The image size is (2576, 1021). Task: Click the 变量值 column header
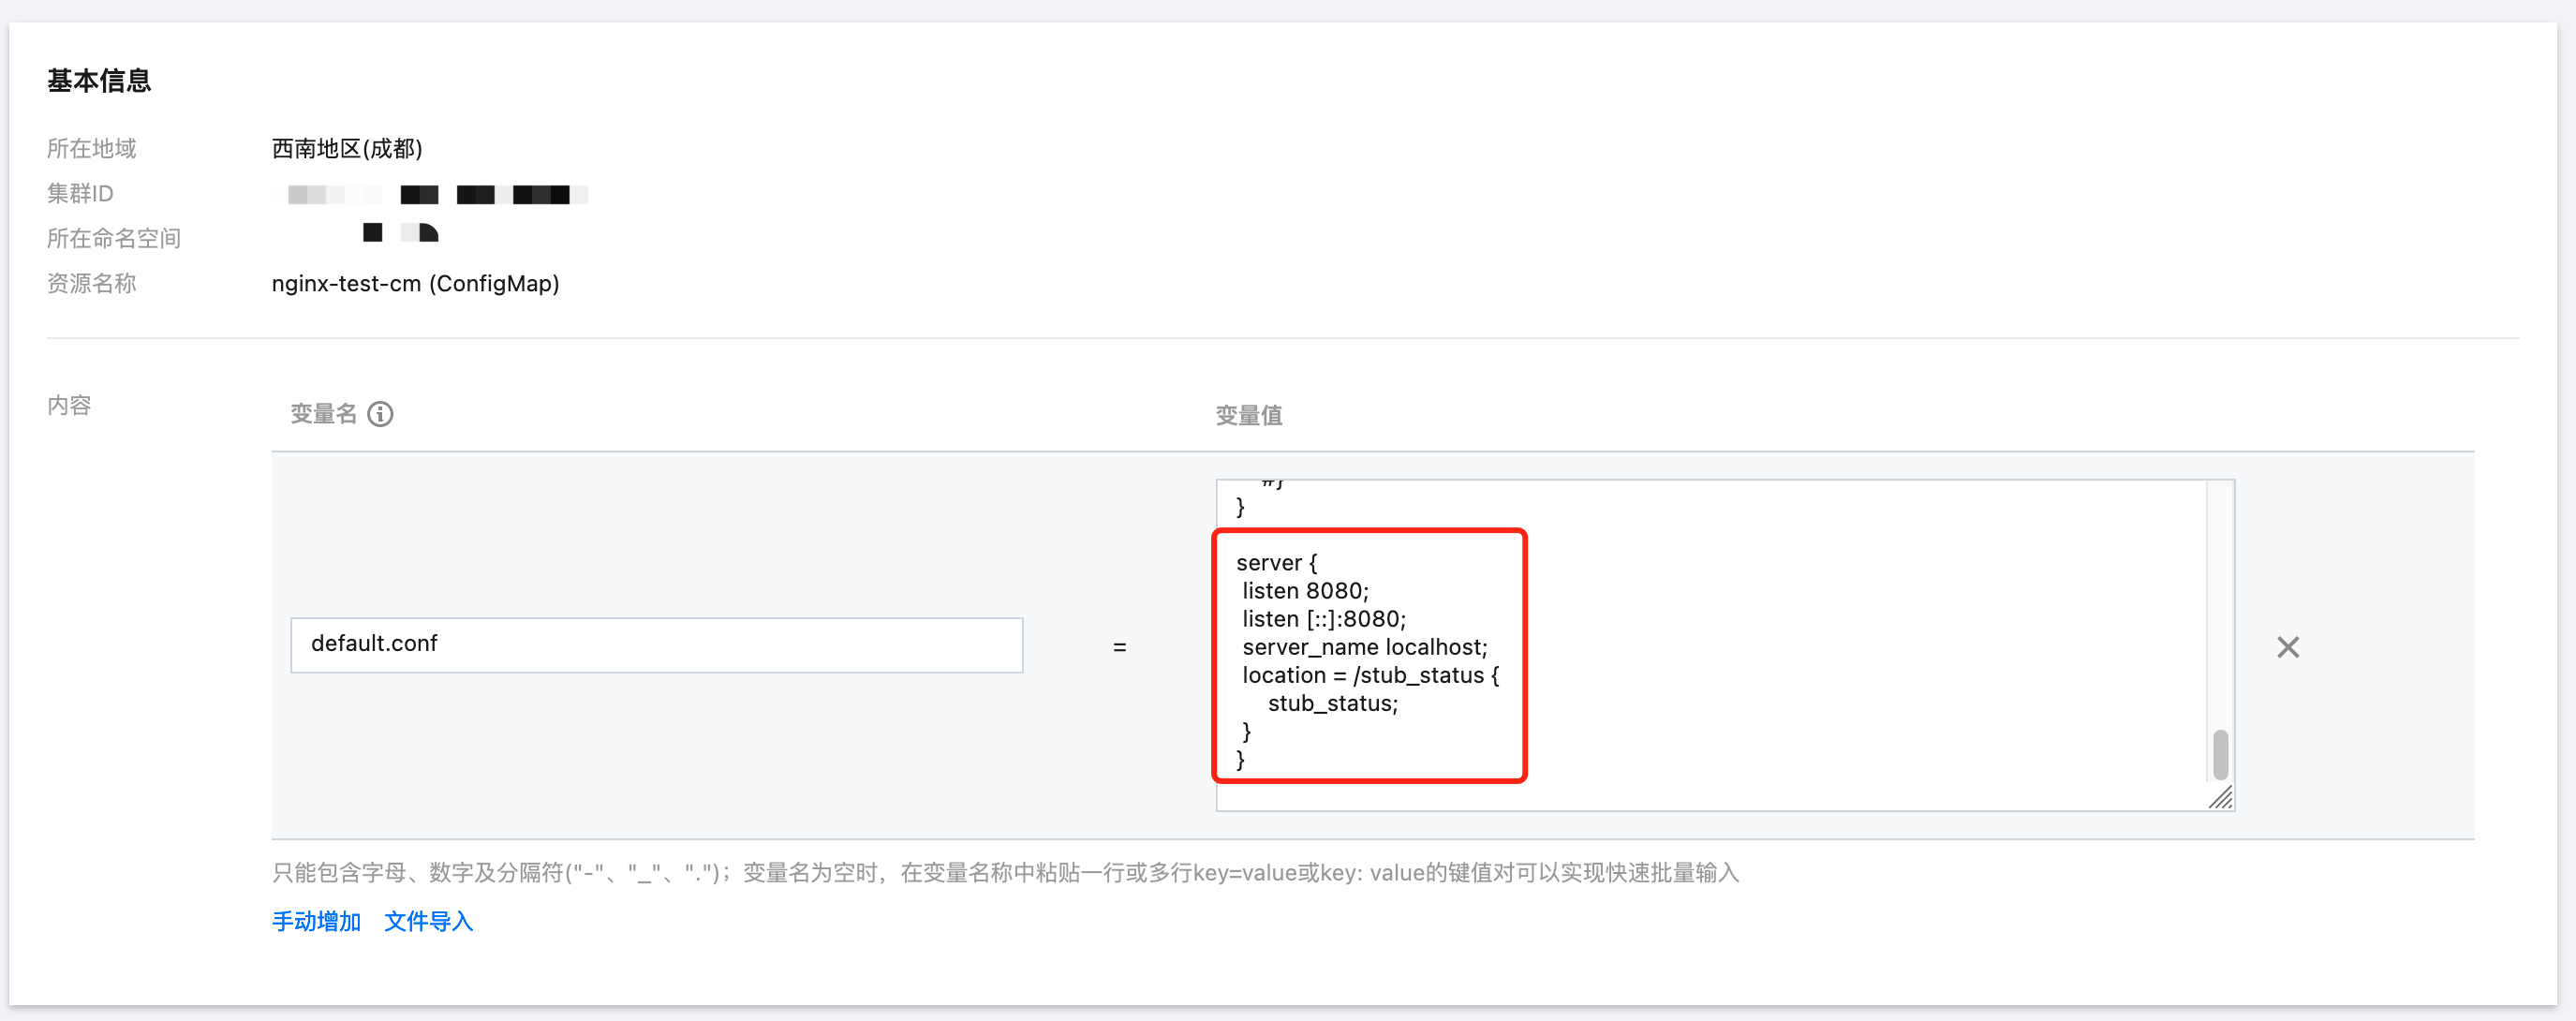pyautogui.click(x=1248, y=415)
